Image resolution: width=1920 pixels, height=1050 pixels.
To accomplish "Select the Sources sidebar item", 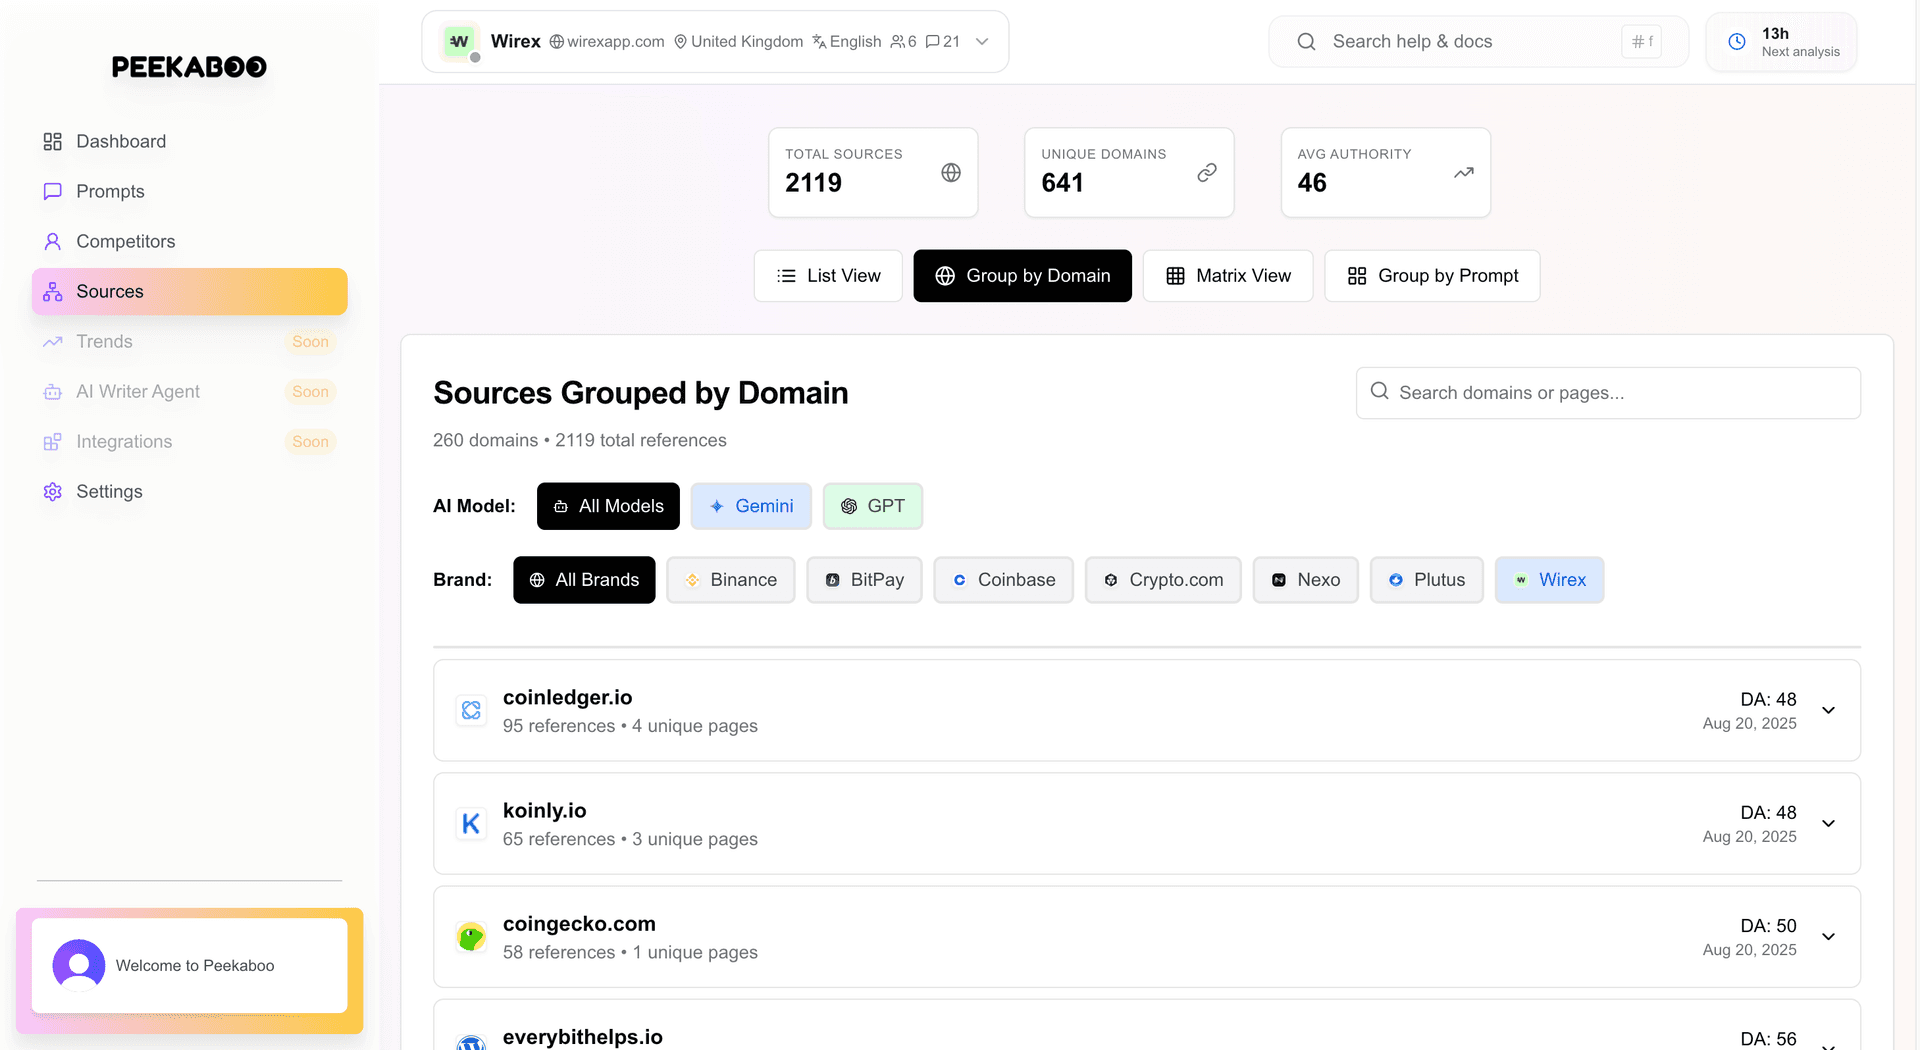I will pos(189,291).
